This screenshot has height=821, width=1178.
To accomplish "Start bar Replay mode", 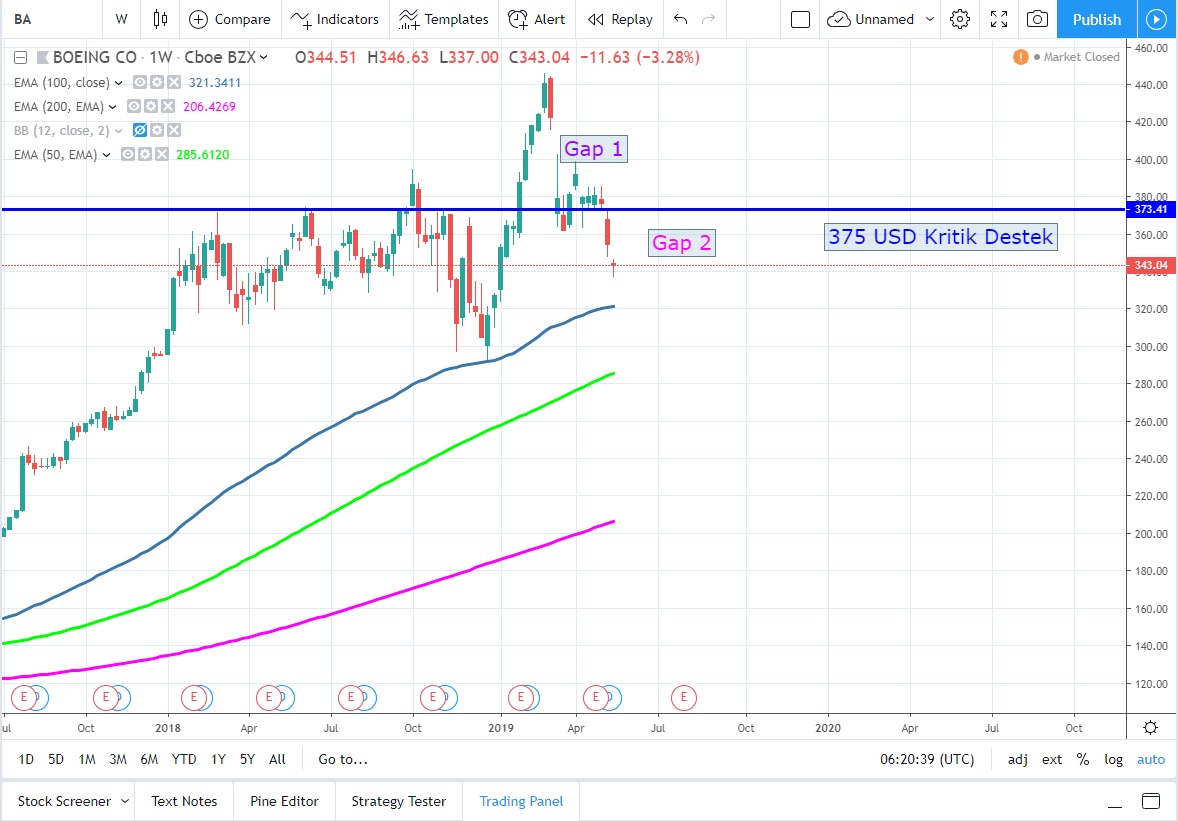I will (x=620, y=20).
